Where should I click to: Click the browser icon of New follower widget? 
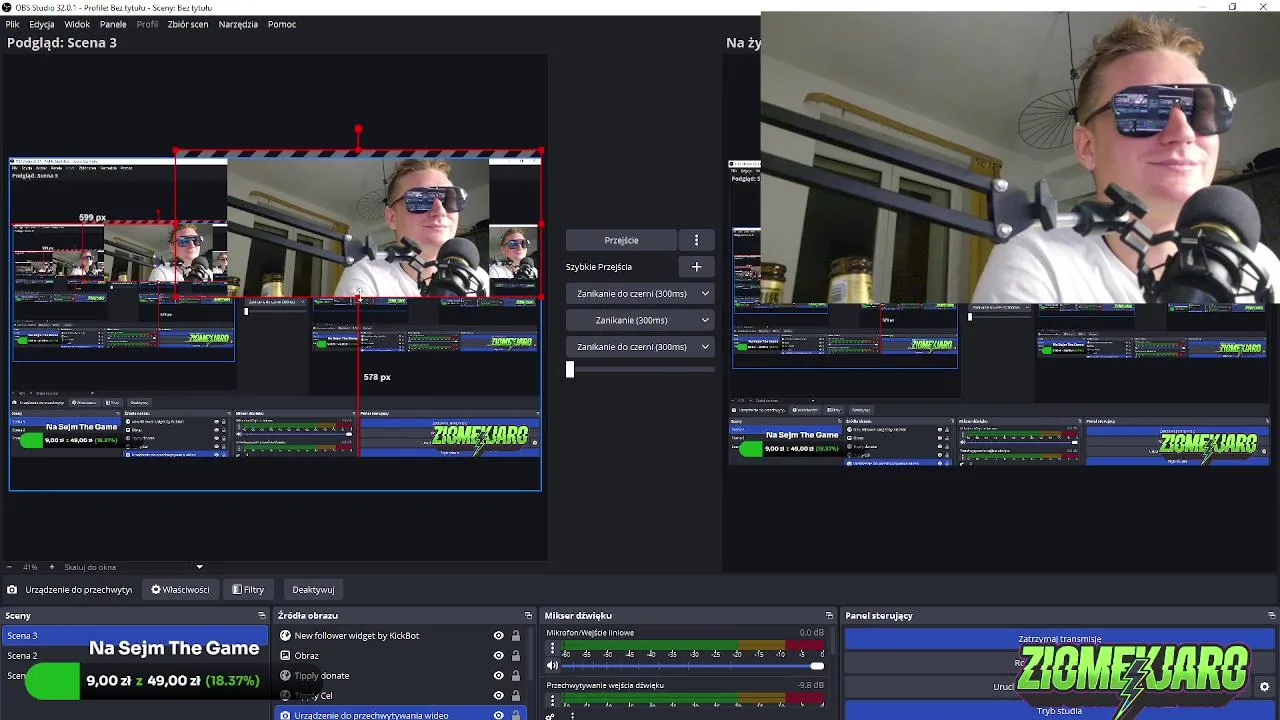tap(285, 636)
